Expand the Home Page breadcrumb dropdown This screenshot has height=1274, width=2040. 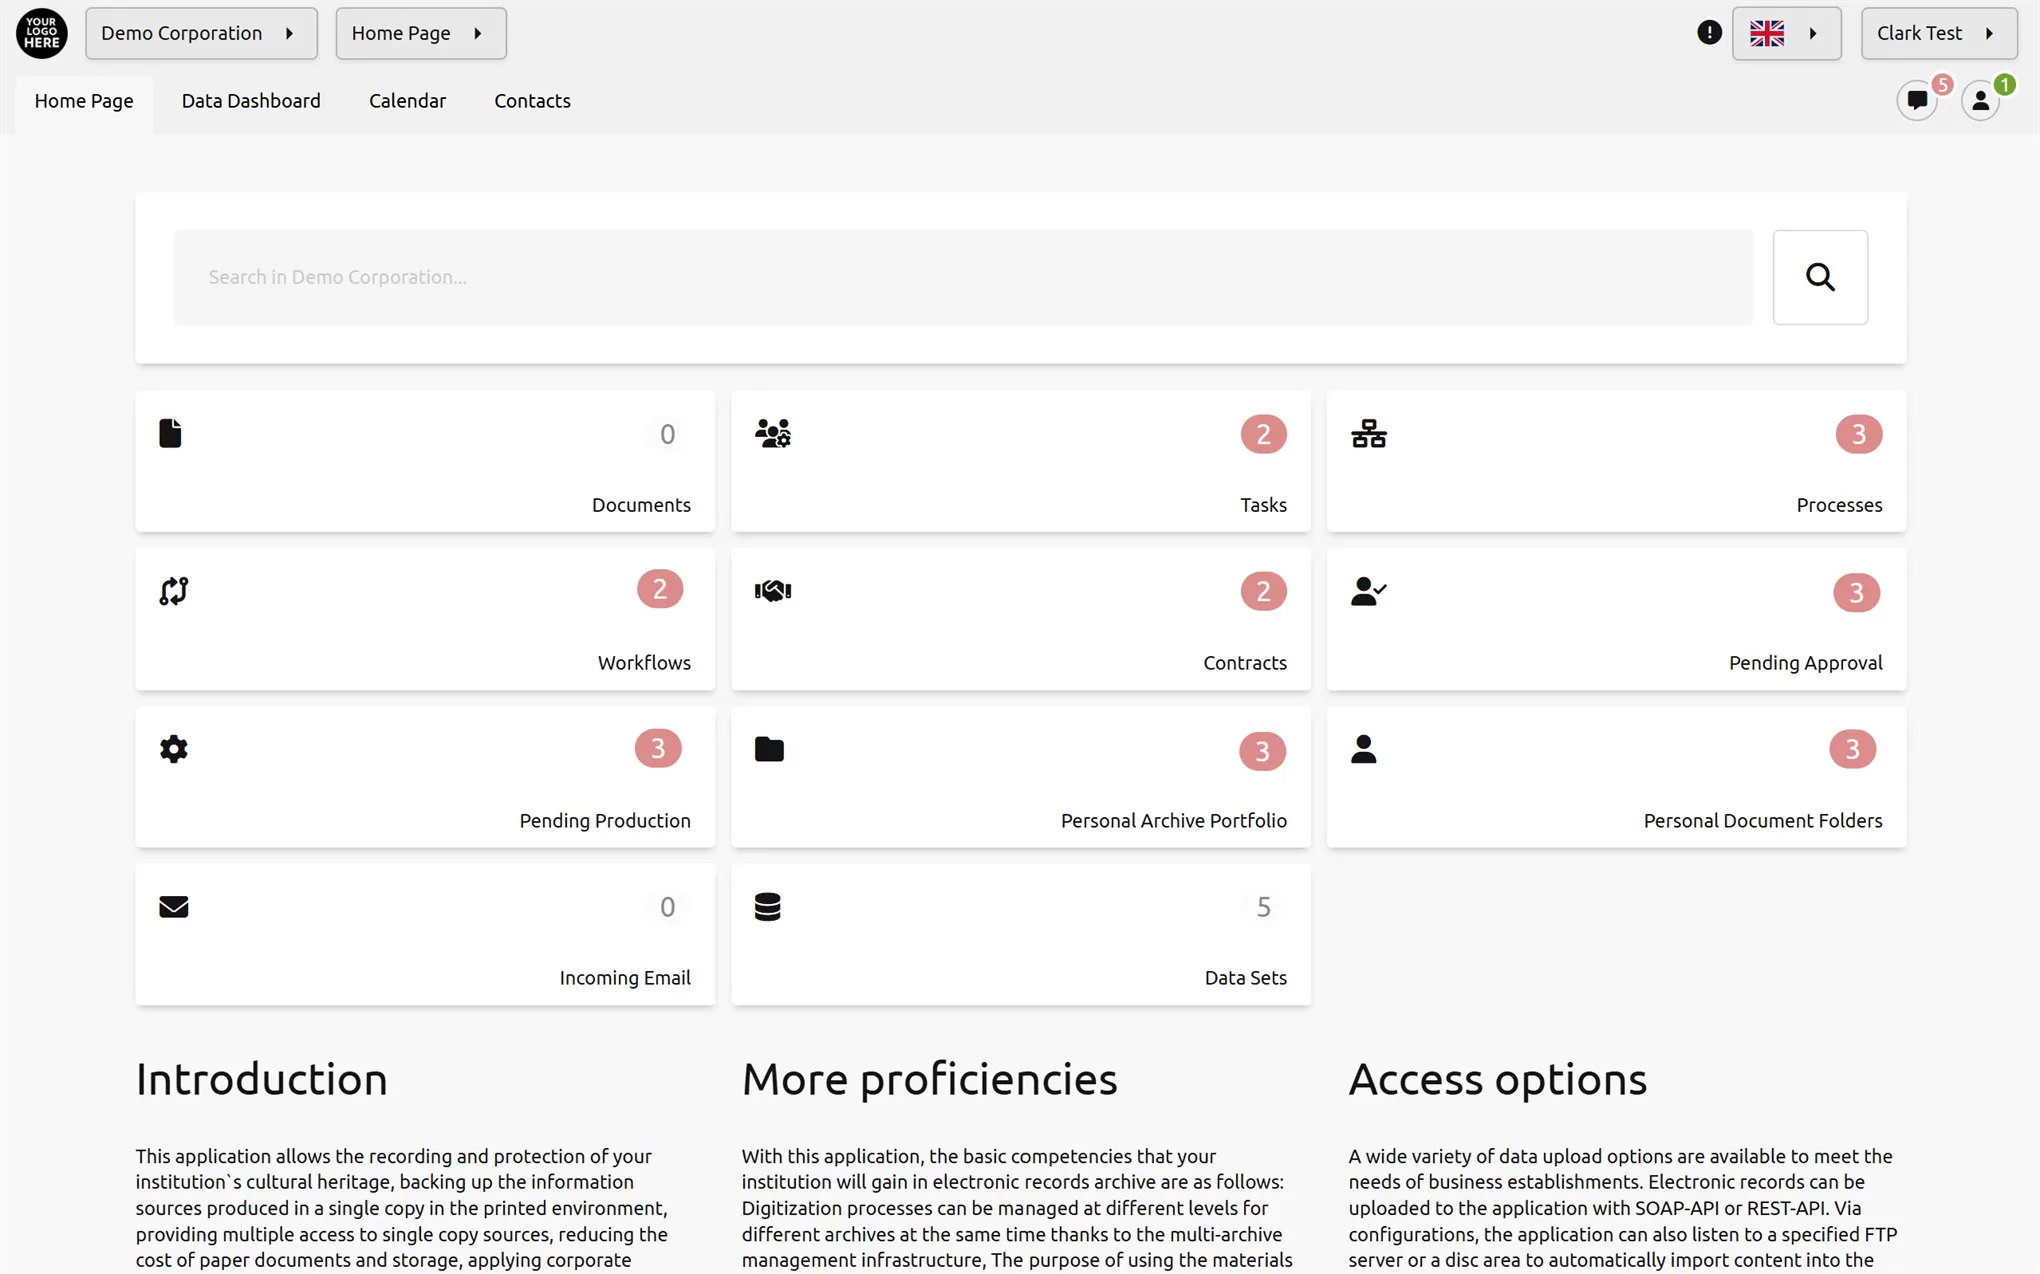421,33
